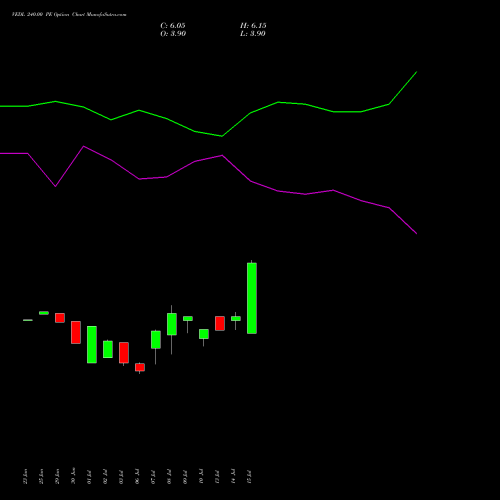Click the '10 Jul' x-axis date label
This screenshot has height=500, width=500.
[x=201, y=476]
